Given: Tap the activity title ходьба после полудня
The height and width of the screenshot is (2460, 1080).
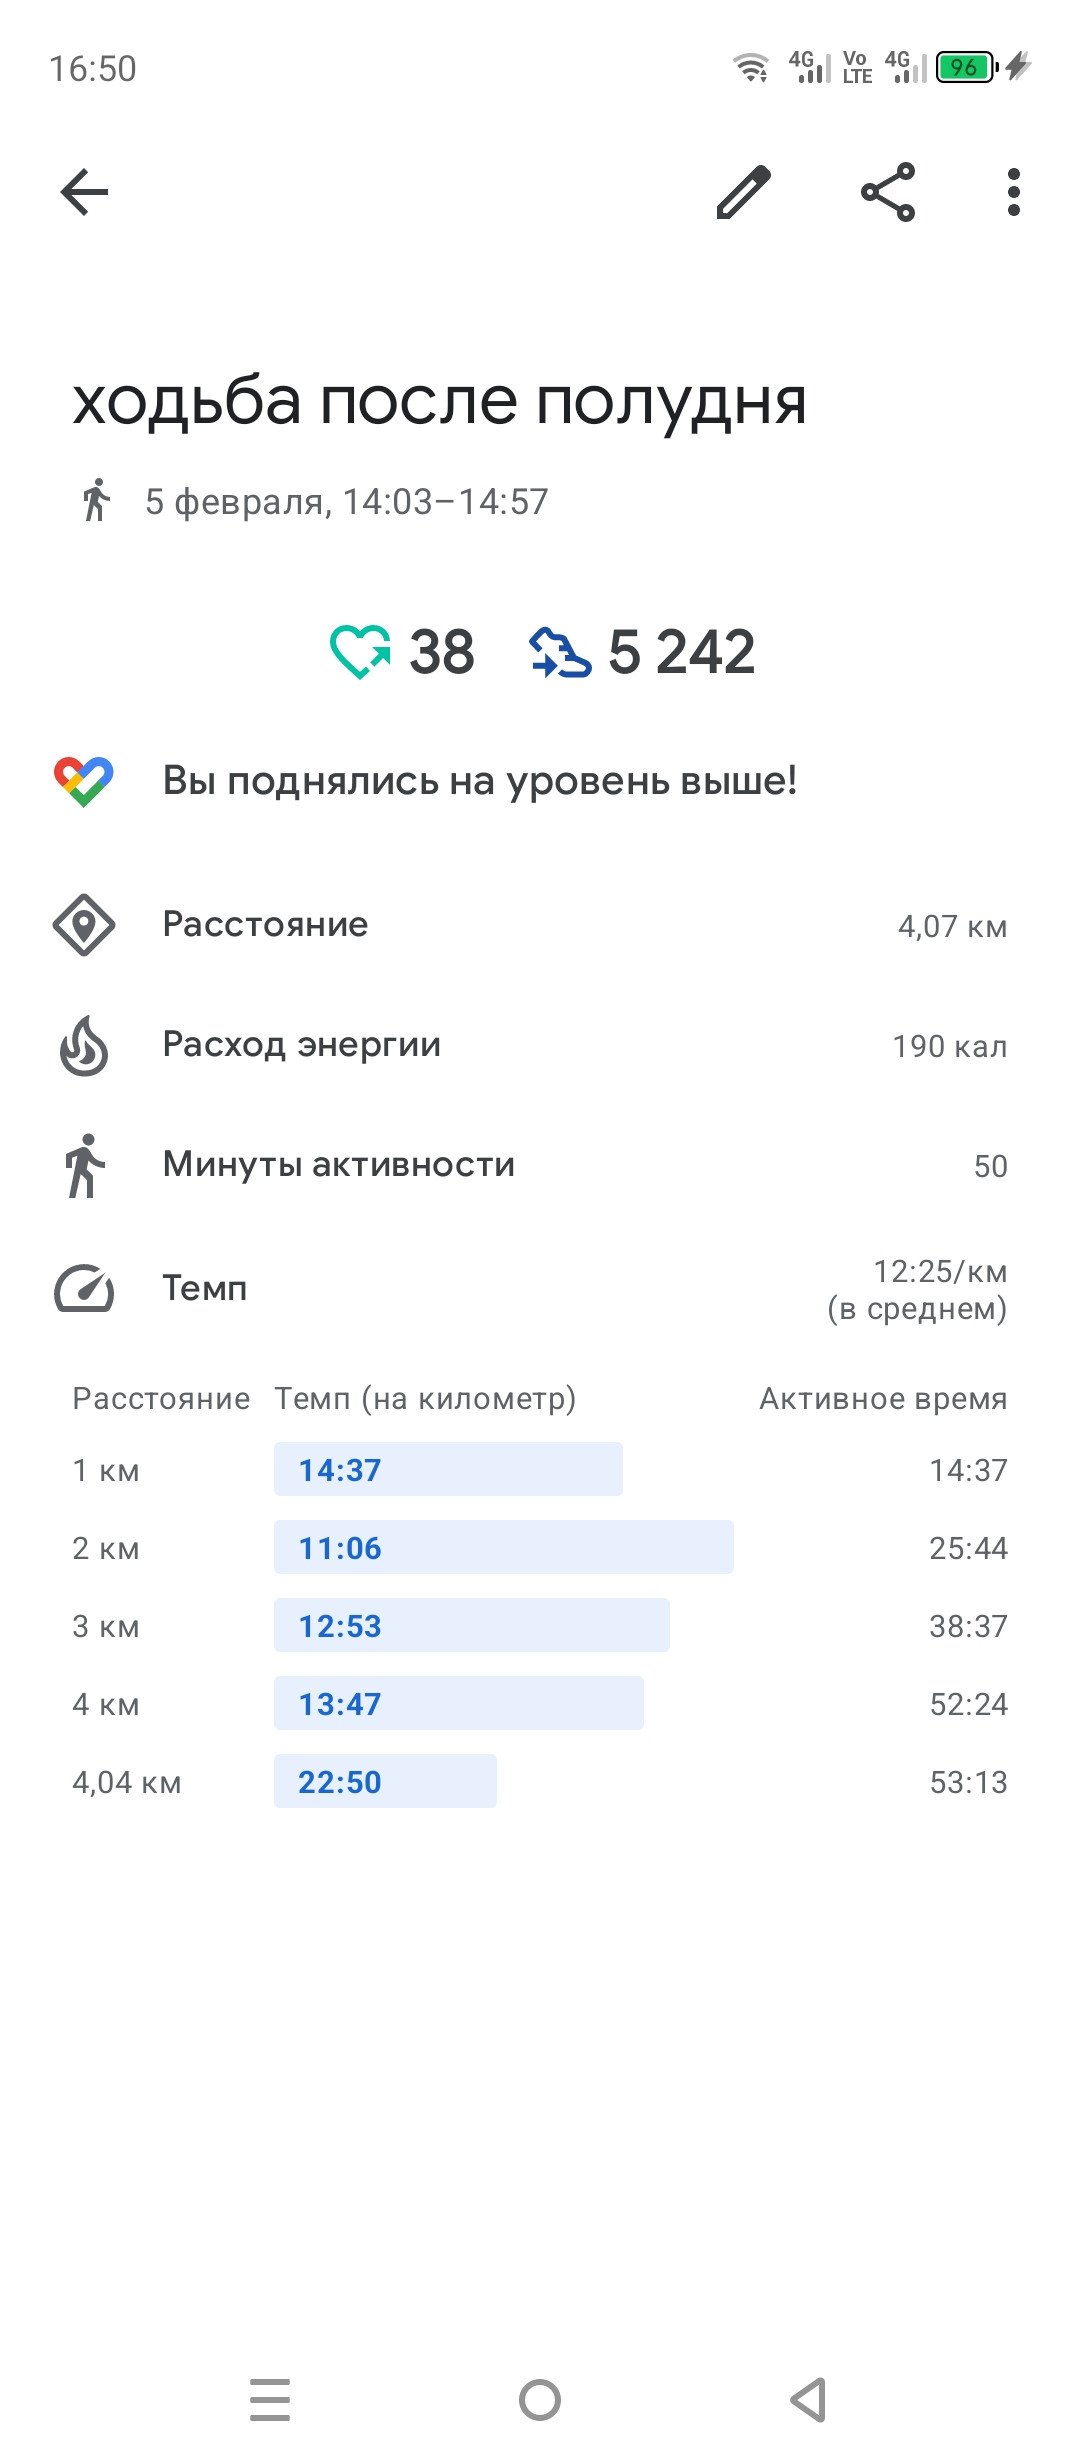Looking at the screenshot, I should point(439,402).
